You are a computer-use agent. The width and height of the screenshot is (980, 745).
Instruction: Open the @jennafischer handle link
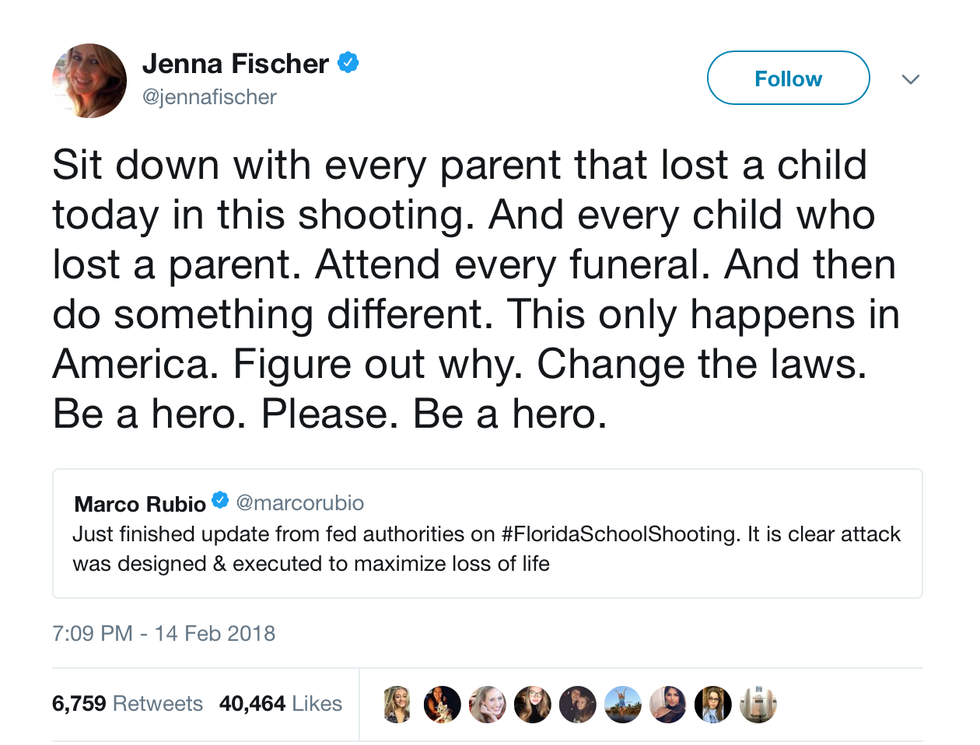(209, 97)
